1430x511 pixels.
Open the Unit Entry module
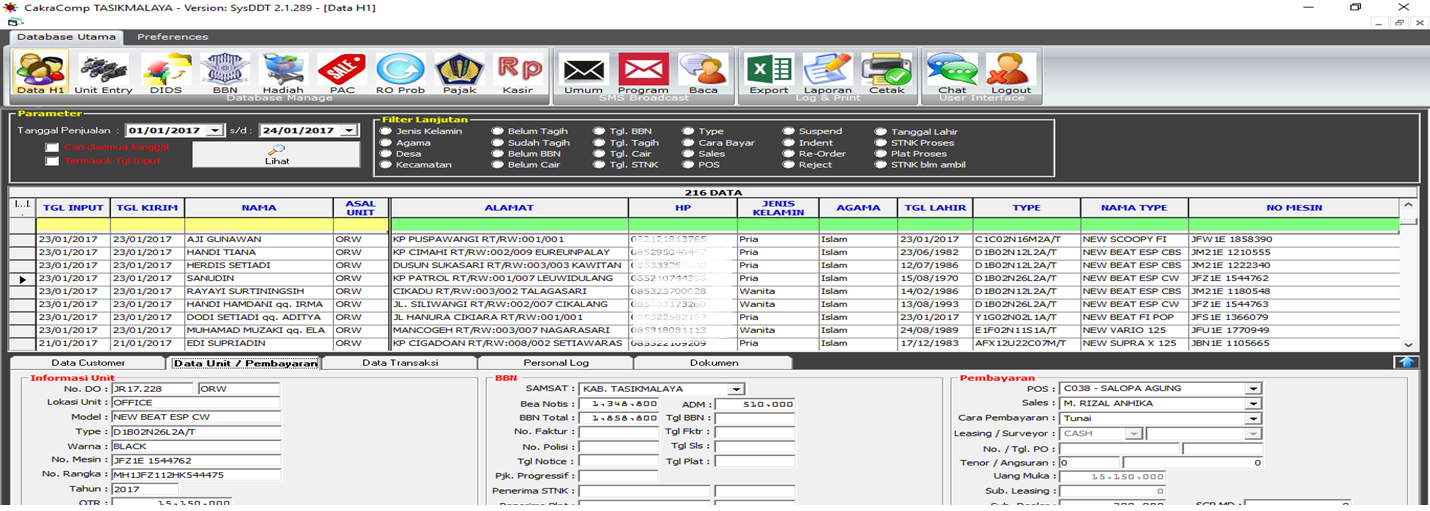[x=103, y=73]
